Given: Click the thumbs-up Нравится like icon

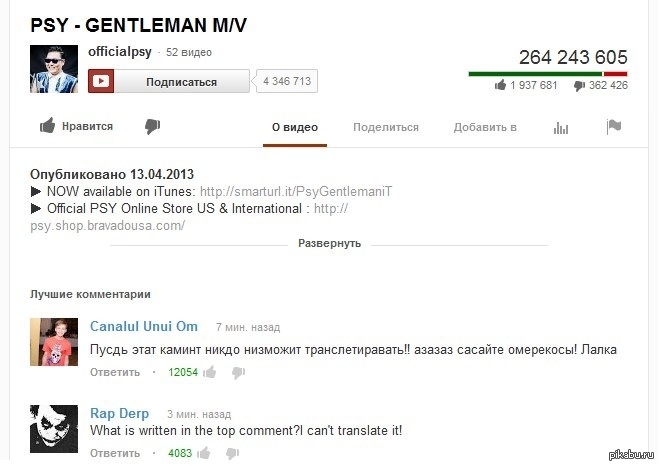Looking at the screenshot, I should pos(47,126).
